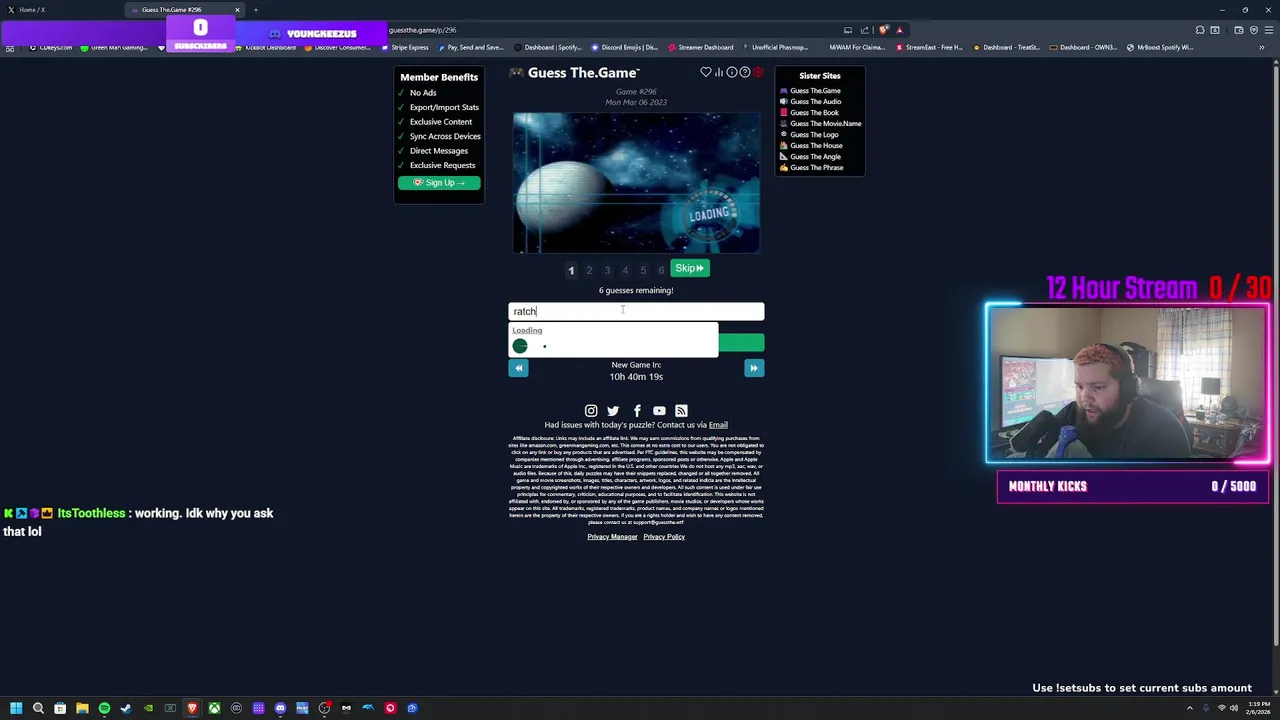
Task: Click the game screenshot image
Action: [636, 183]
